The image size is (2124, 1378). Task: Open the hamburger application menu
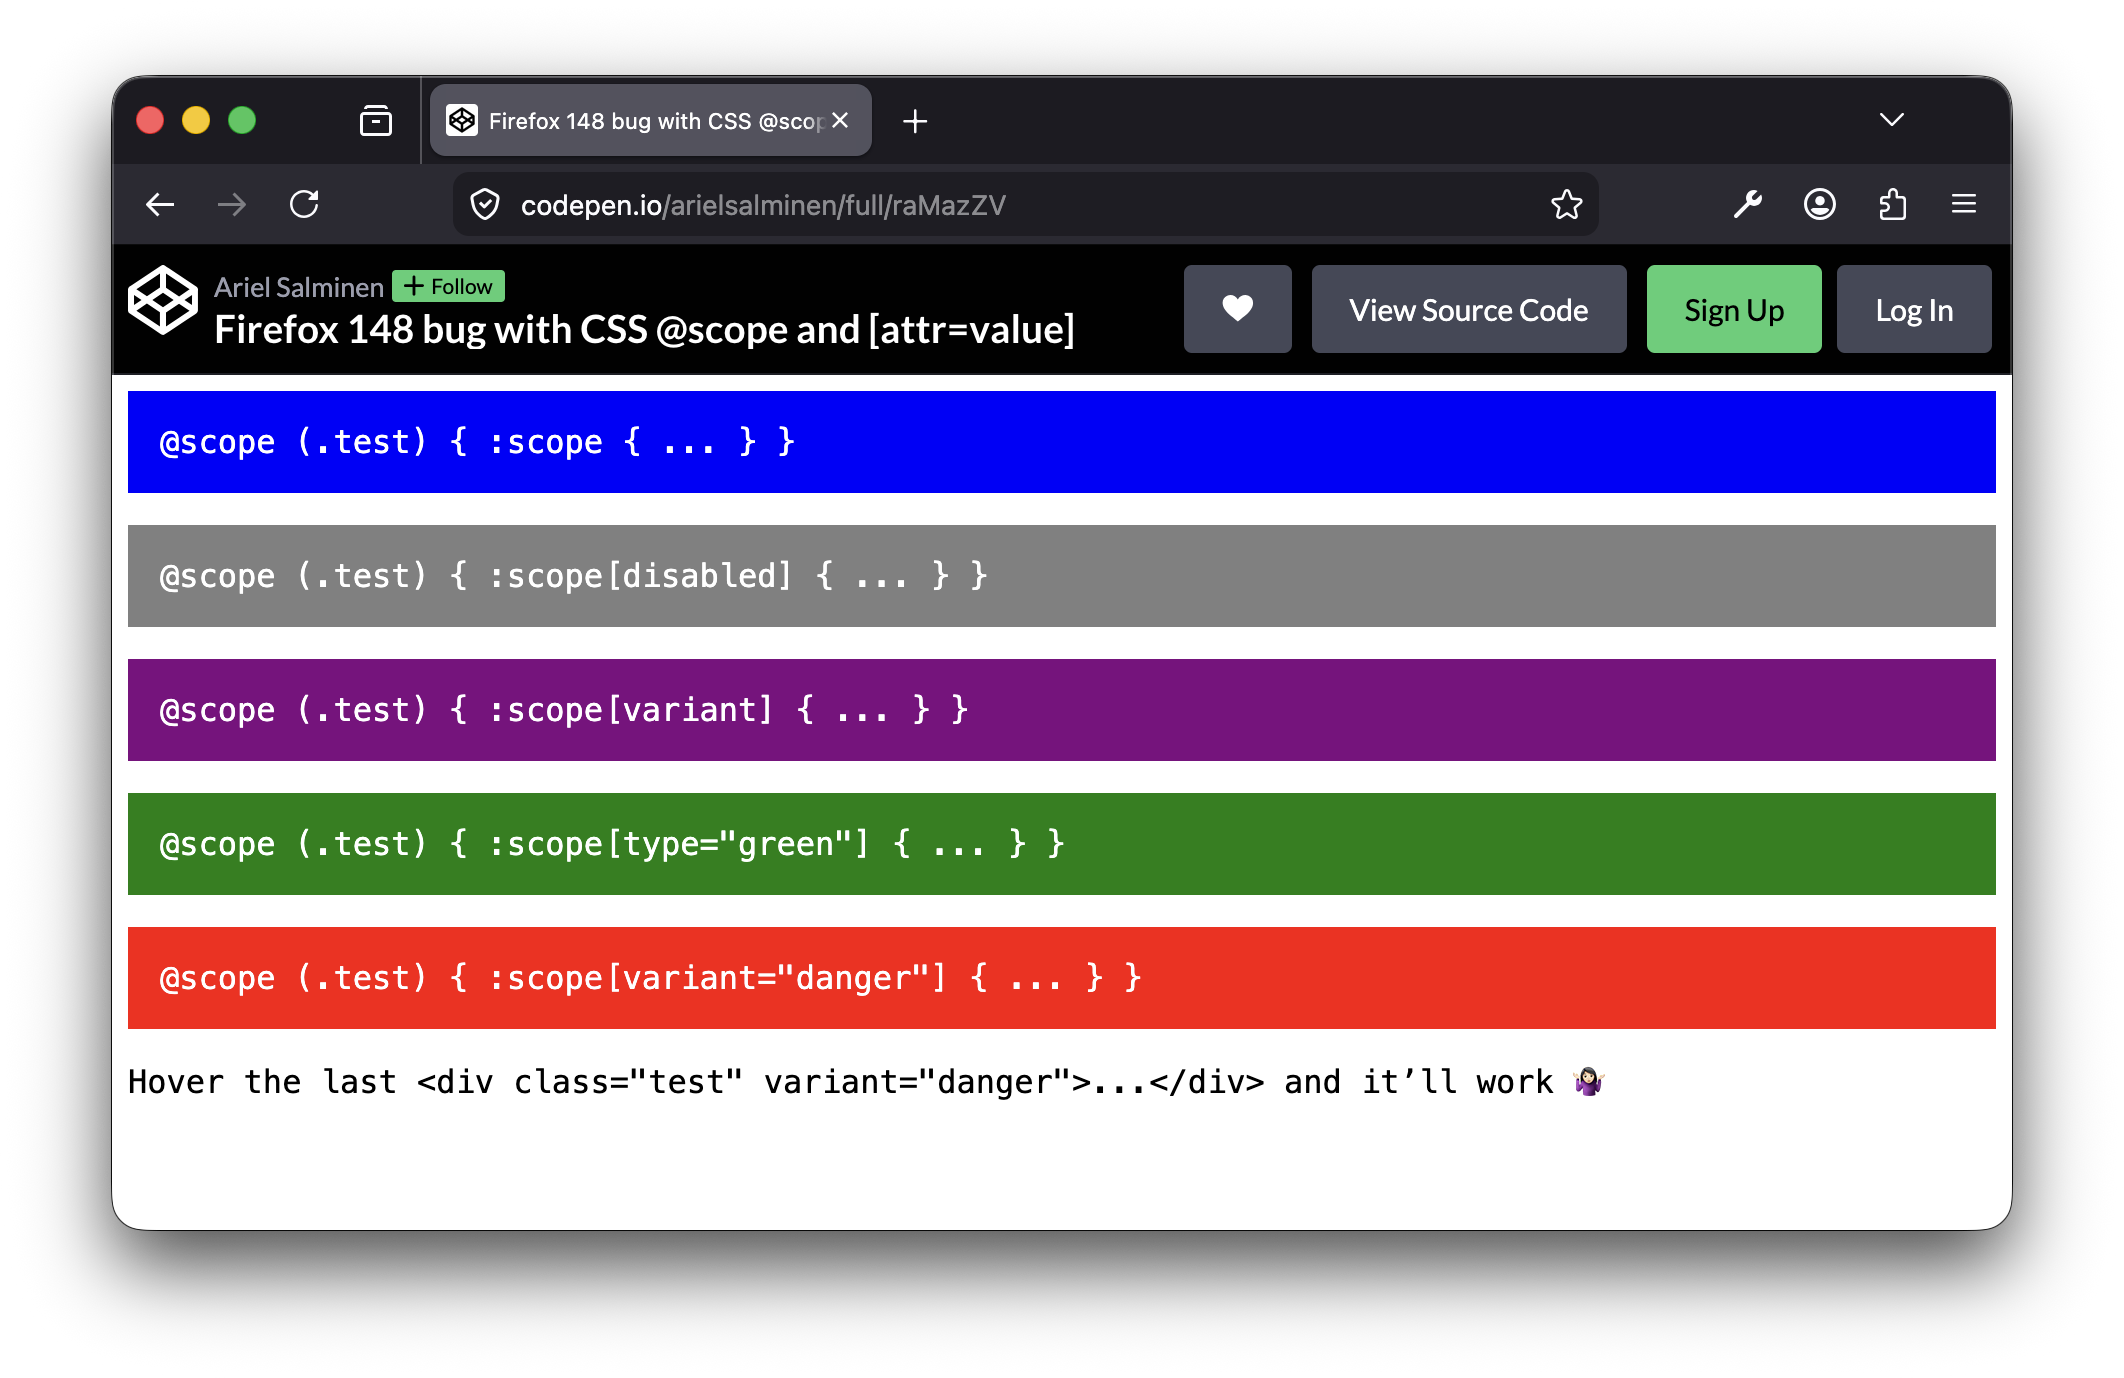point(1963,205)
